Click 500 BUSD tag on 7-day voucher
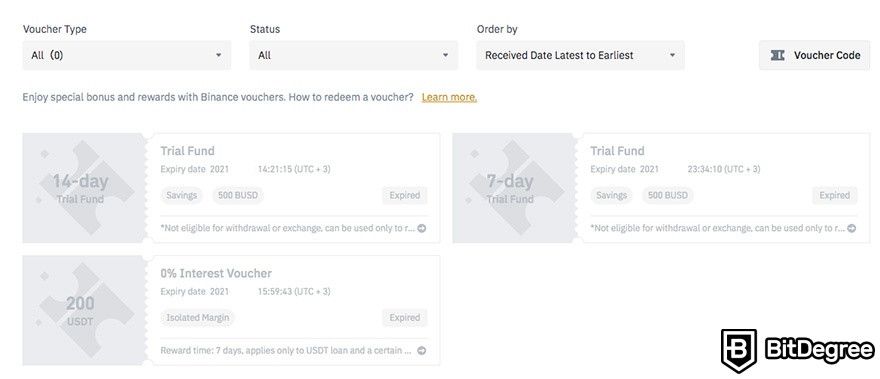The height and width of the screenshot is (379, 880). [x=668, y=195]
